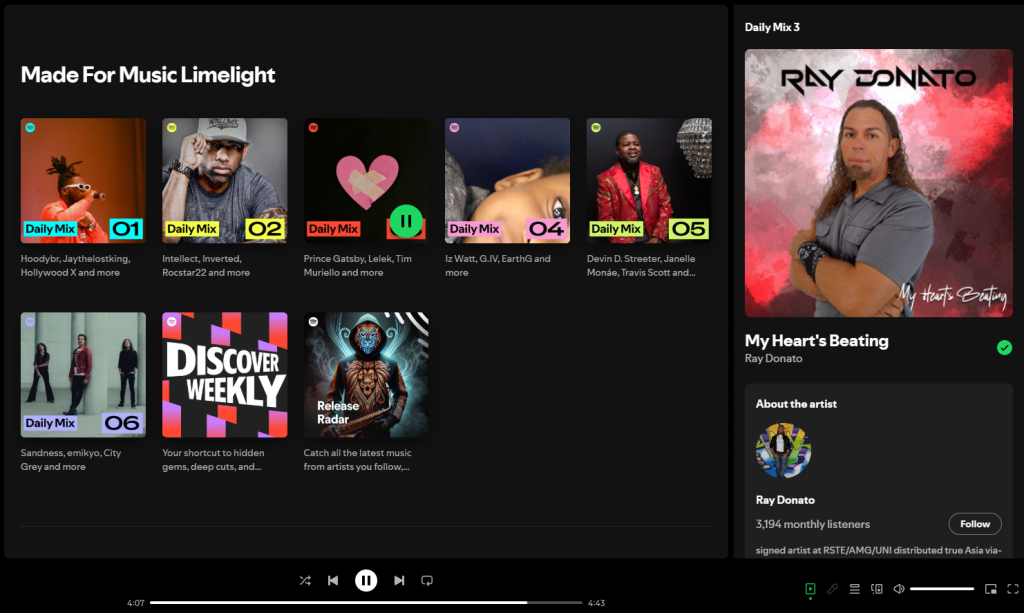Follow Ray Donato
Screen dimensions: 1024x613
974,523
